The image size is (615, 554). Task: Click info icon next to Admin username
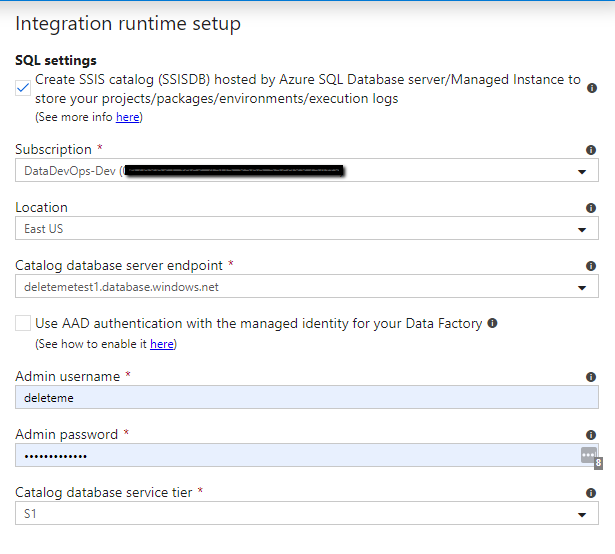point(591,377)
